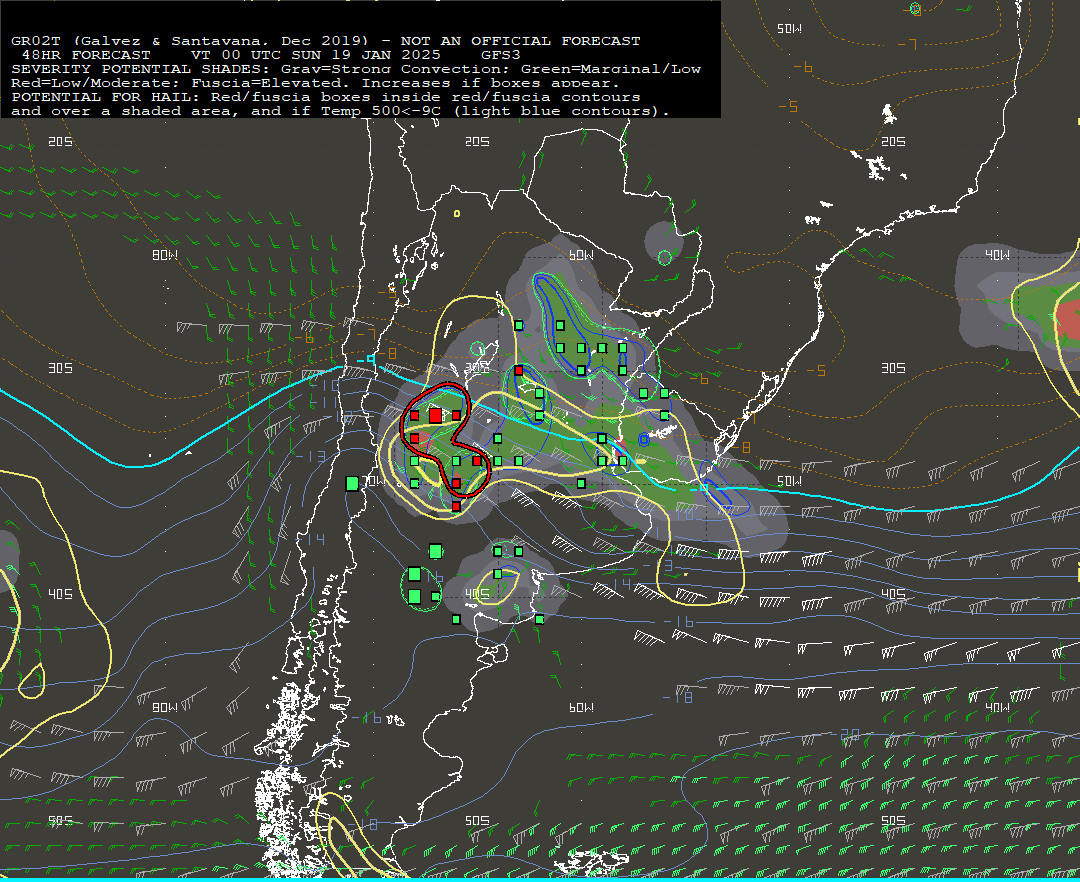1080x882 pixels.
Task: Click the "SEVERITY POTENTIAL SHADES" legend line
Action: pyautogui.click(x=356, y=69)
